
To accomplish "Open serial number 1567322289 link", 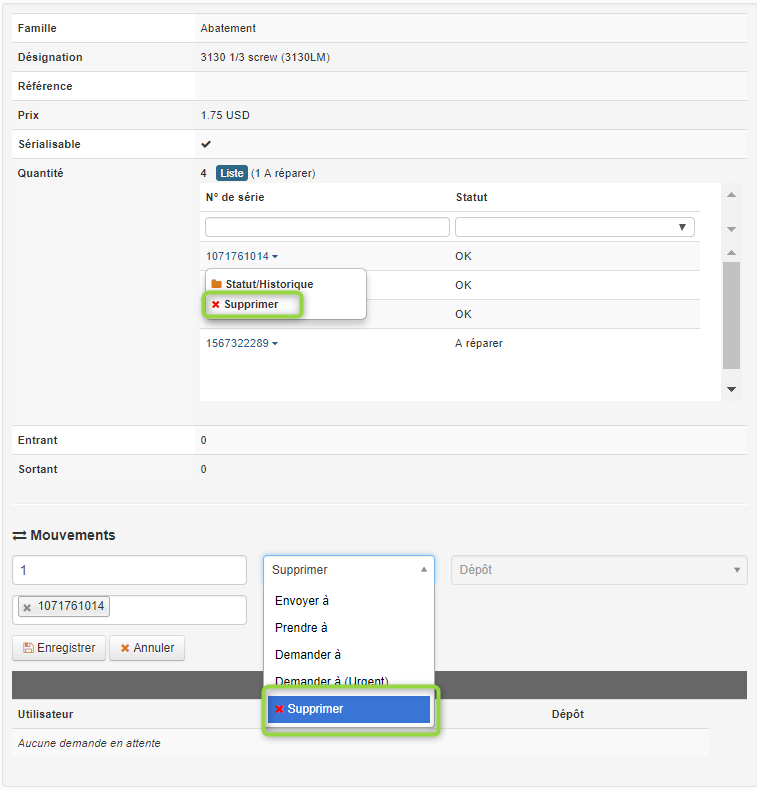I will [x=237, y=344].
